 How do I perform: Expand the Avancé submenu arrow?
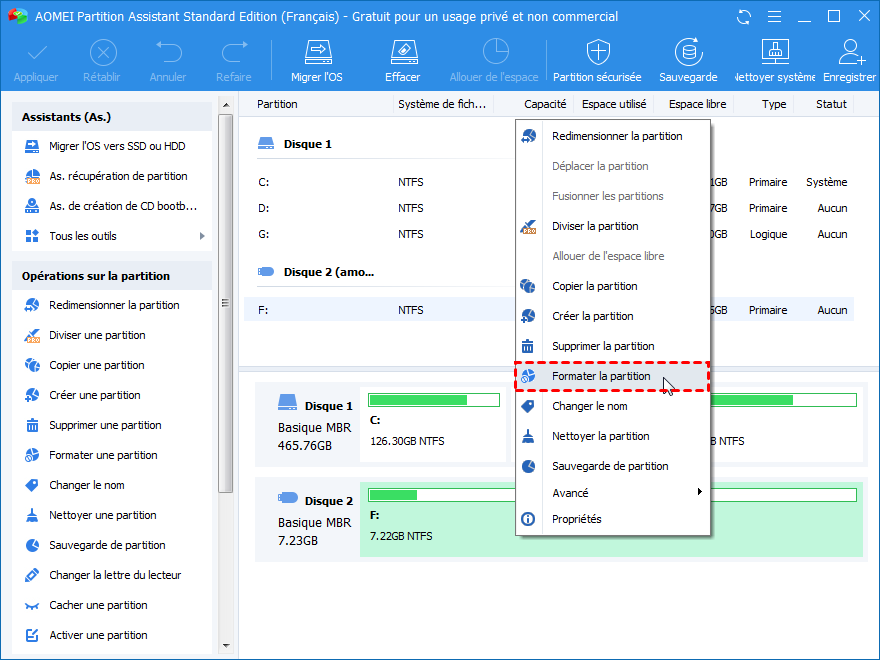[x=699, y=492]
